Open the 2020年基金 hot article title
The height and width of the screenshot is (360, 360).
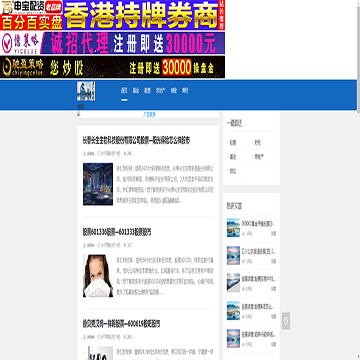[259, 223]
